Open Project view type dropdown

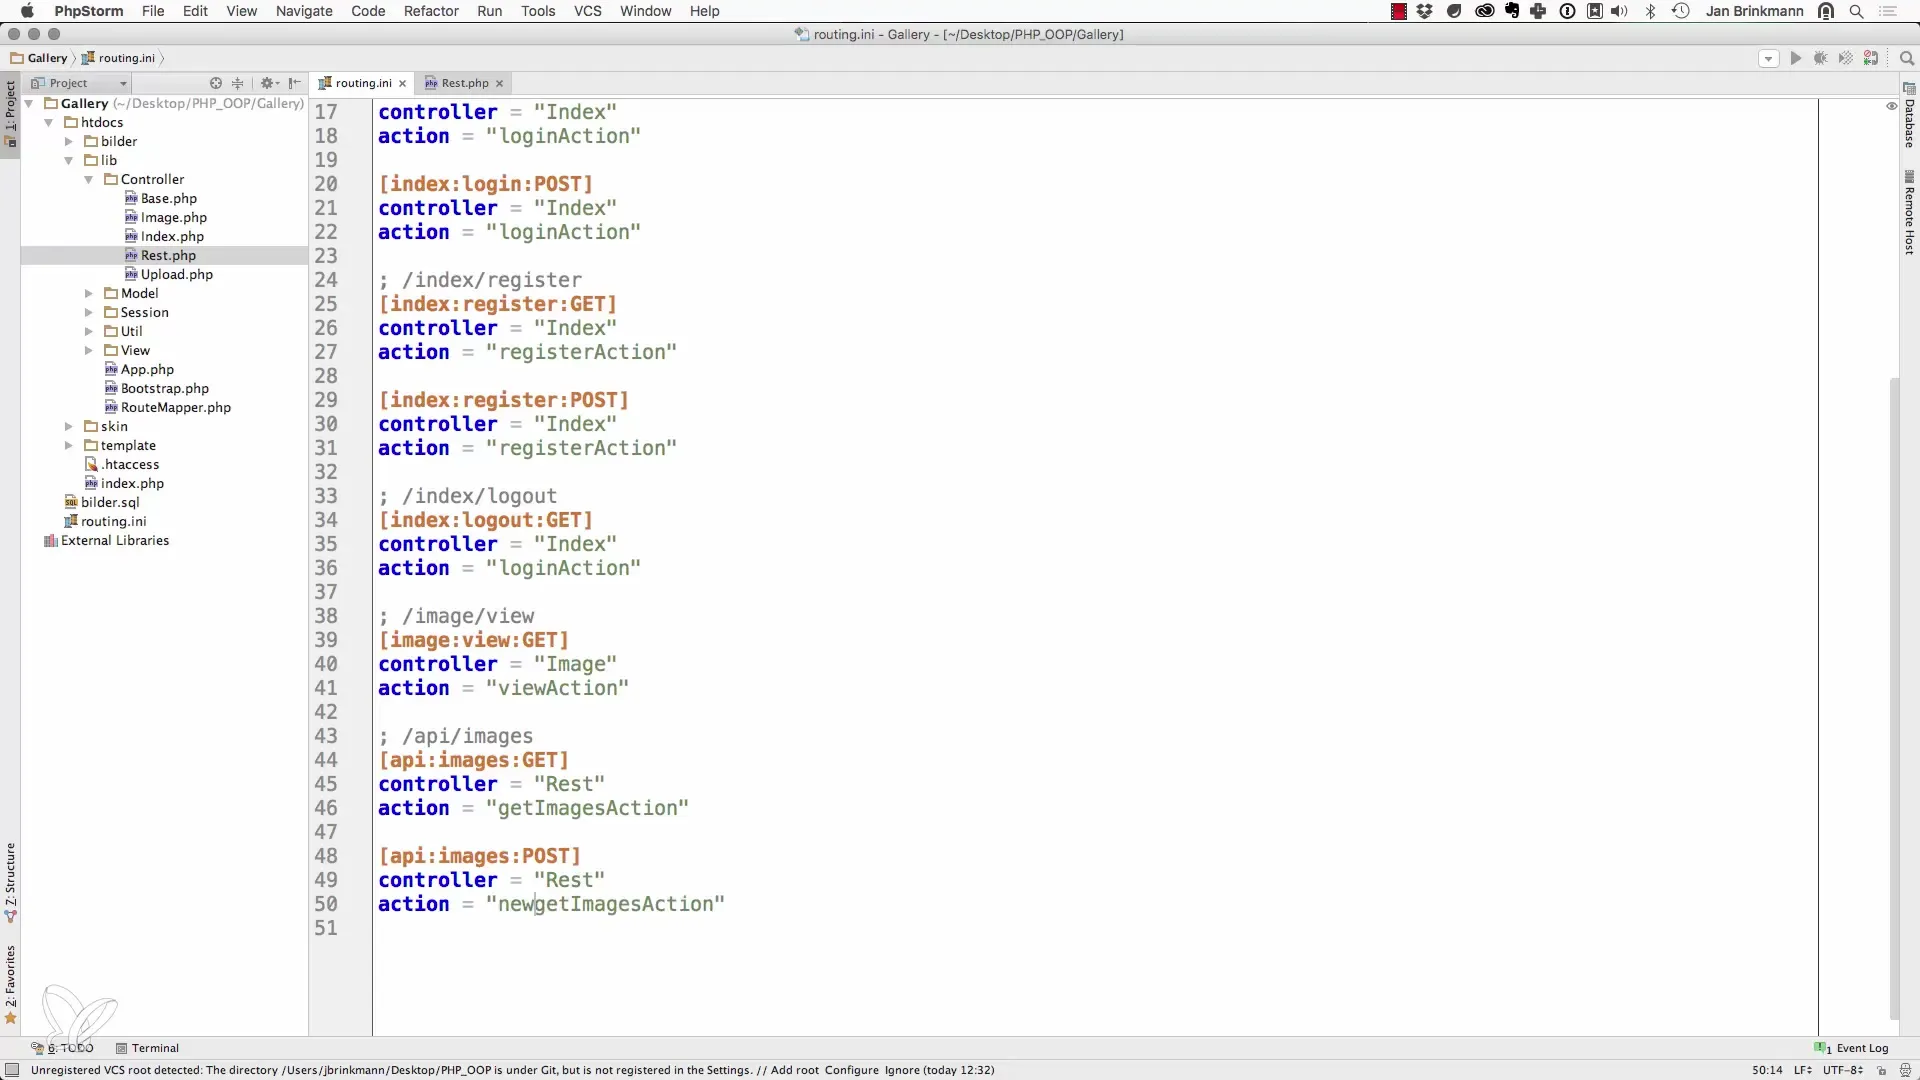(x=80, y=83)
